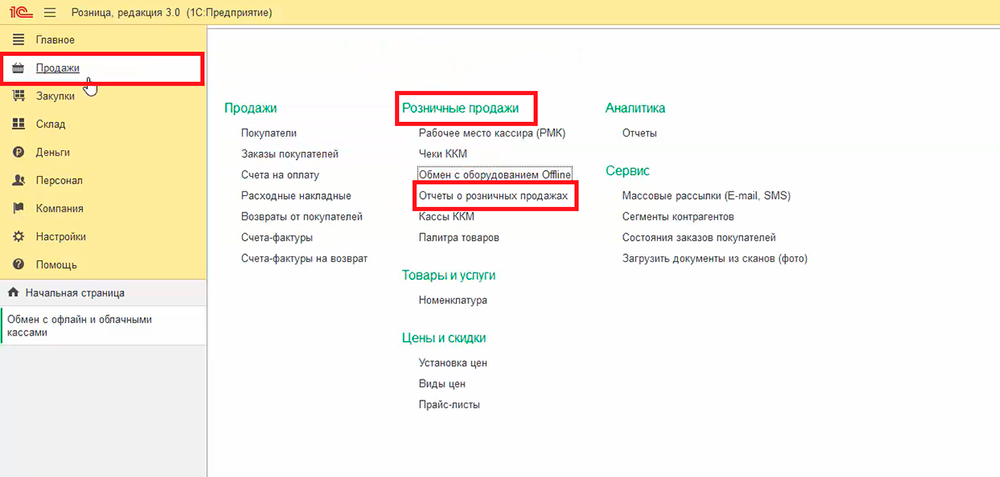The height and width of the screenshot is (477, 1000).
Task: Click the people icon beside Персонал
Action: click(17, 181)
